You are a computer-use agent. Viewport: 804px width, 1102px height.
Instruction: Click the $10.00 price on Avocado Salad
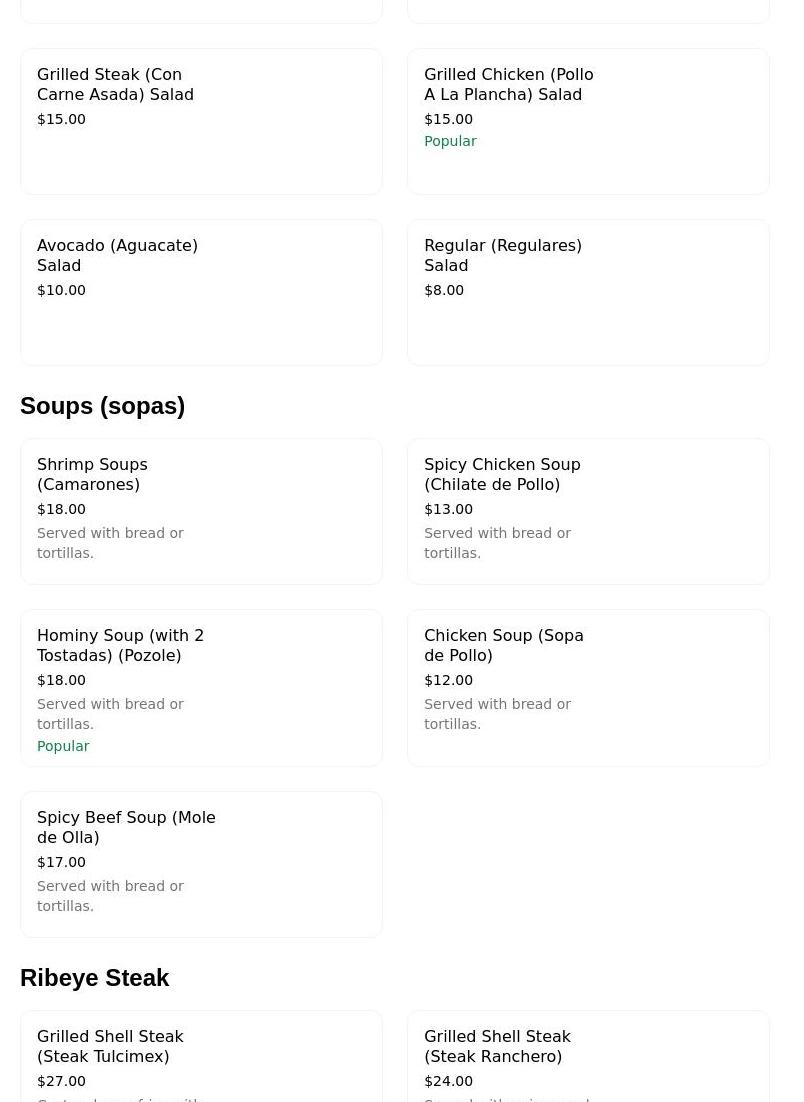click(x=61, y=290)
